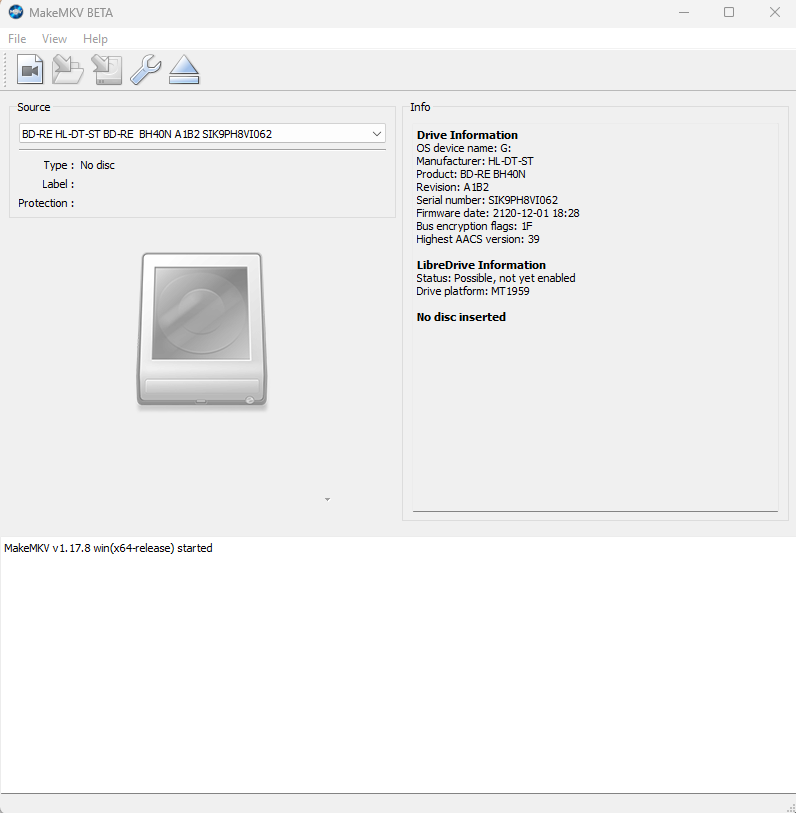
Task: Click the Status Possible, not yet enabled line
Action: pos(496,278)
